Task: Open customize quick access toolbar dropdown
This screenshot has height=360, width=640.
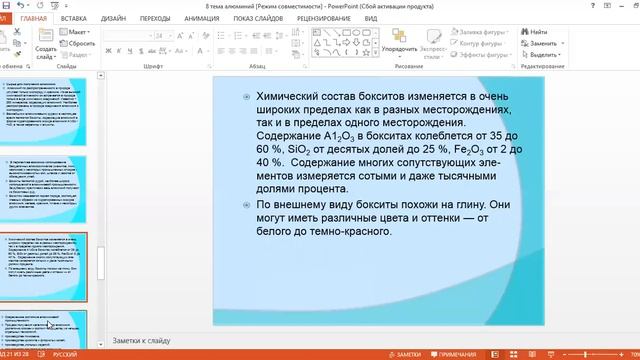Action: [x=66, y=6]
